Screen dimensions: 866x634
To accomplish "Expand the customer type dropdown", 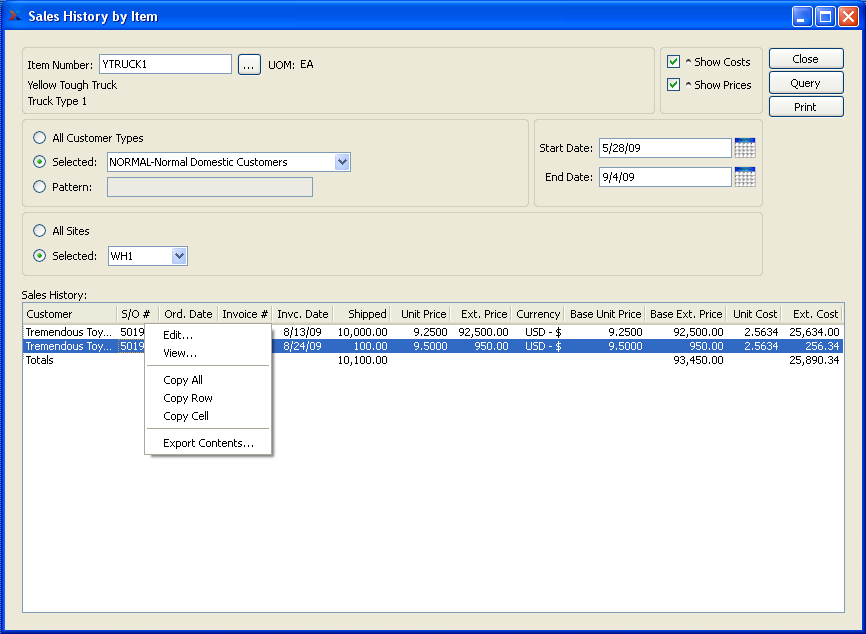I will [342, 162].
